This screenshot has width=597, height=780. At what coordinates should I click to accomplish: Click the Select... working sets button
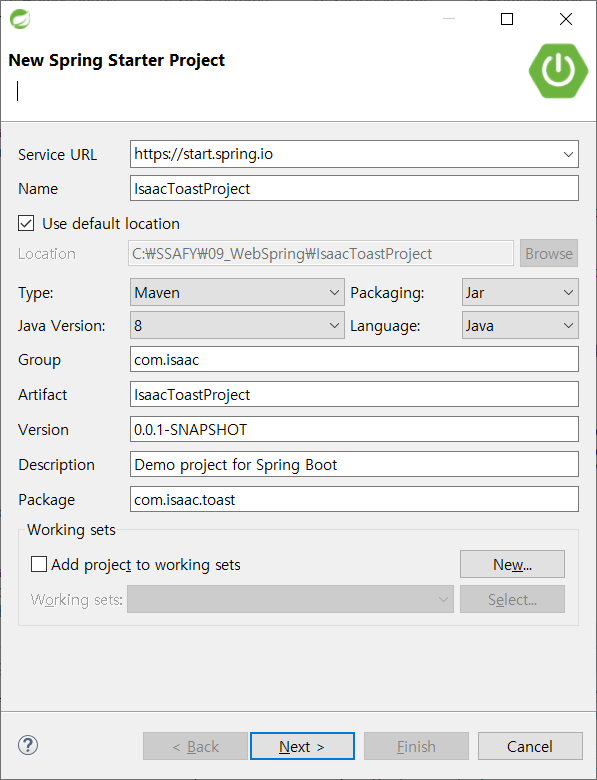click(x=512, y=599)
